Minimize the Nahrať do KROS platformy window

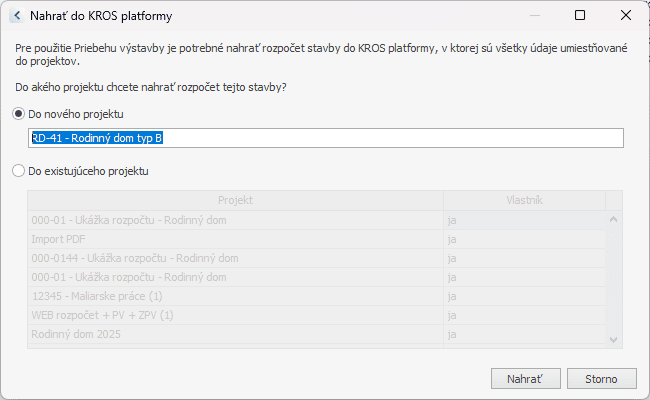(x=536, y=16)
